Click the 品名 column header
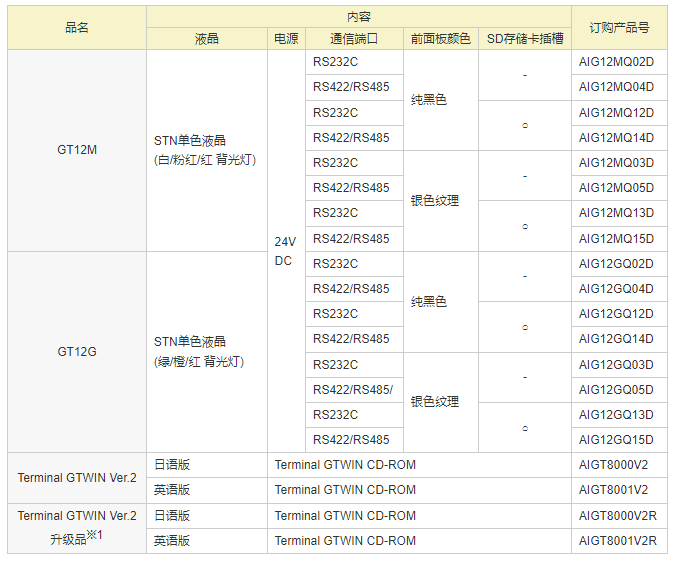This screenshot has height=562, width=678. [77, 28]
